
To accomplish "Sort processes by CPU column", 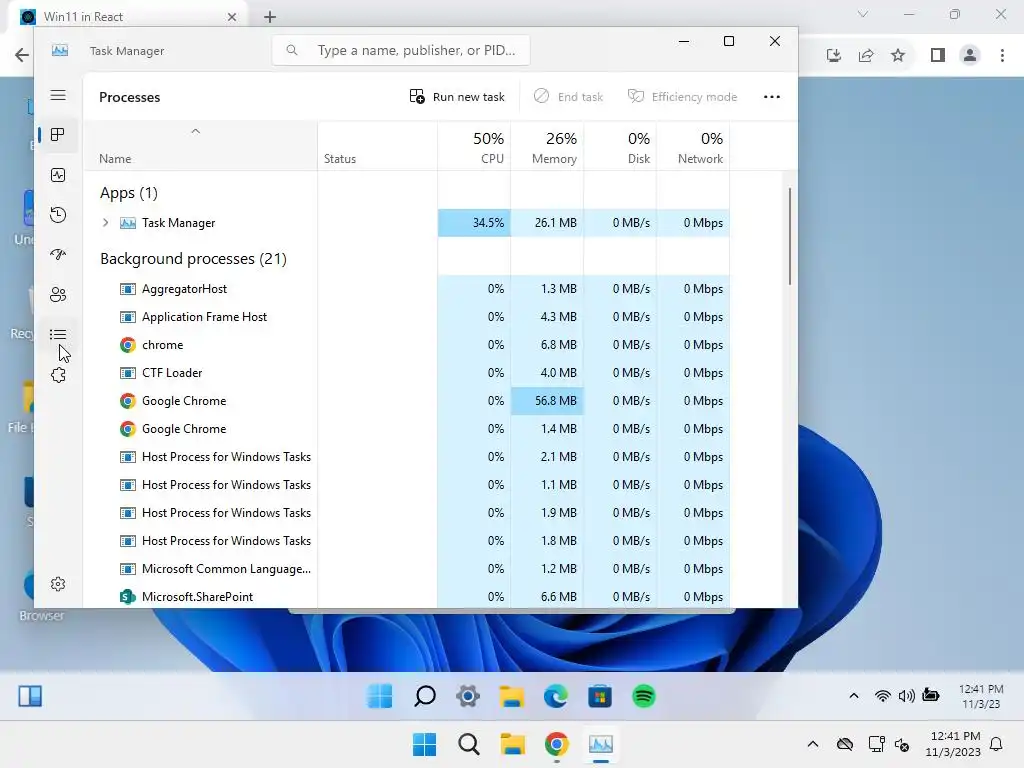I will click(474, 148).
